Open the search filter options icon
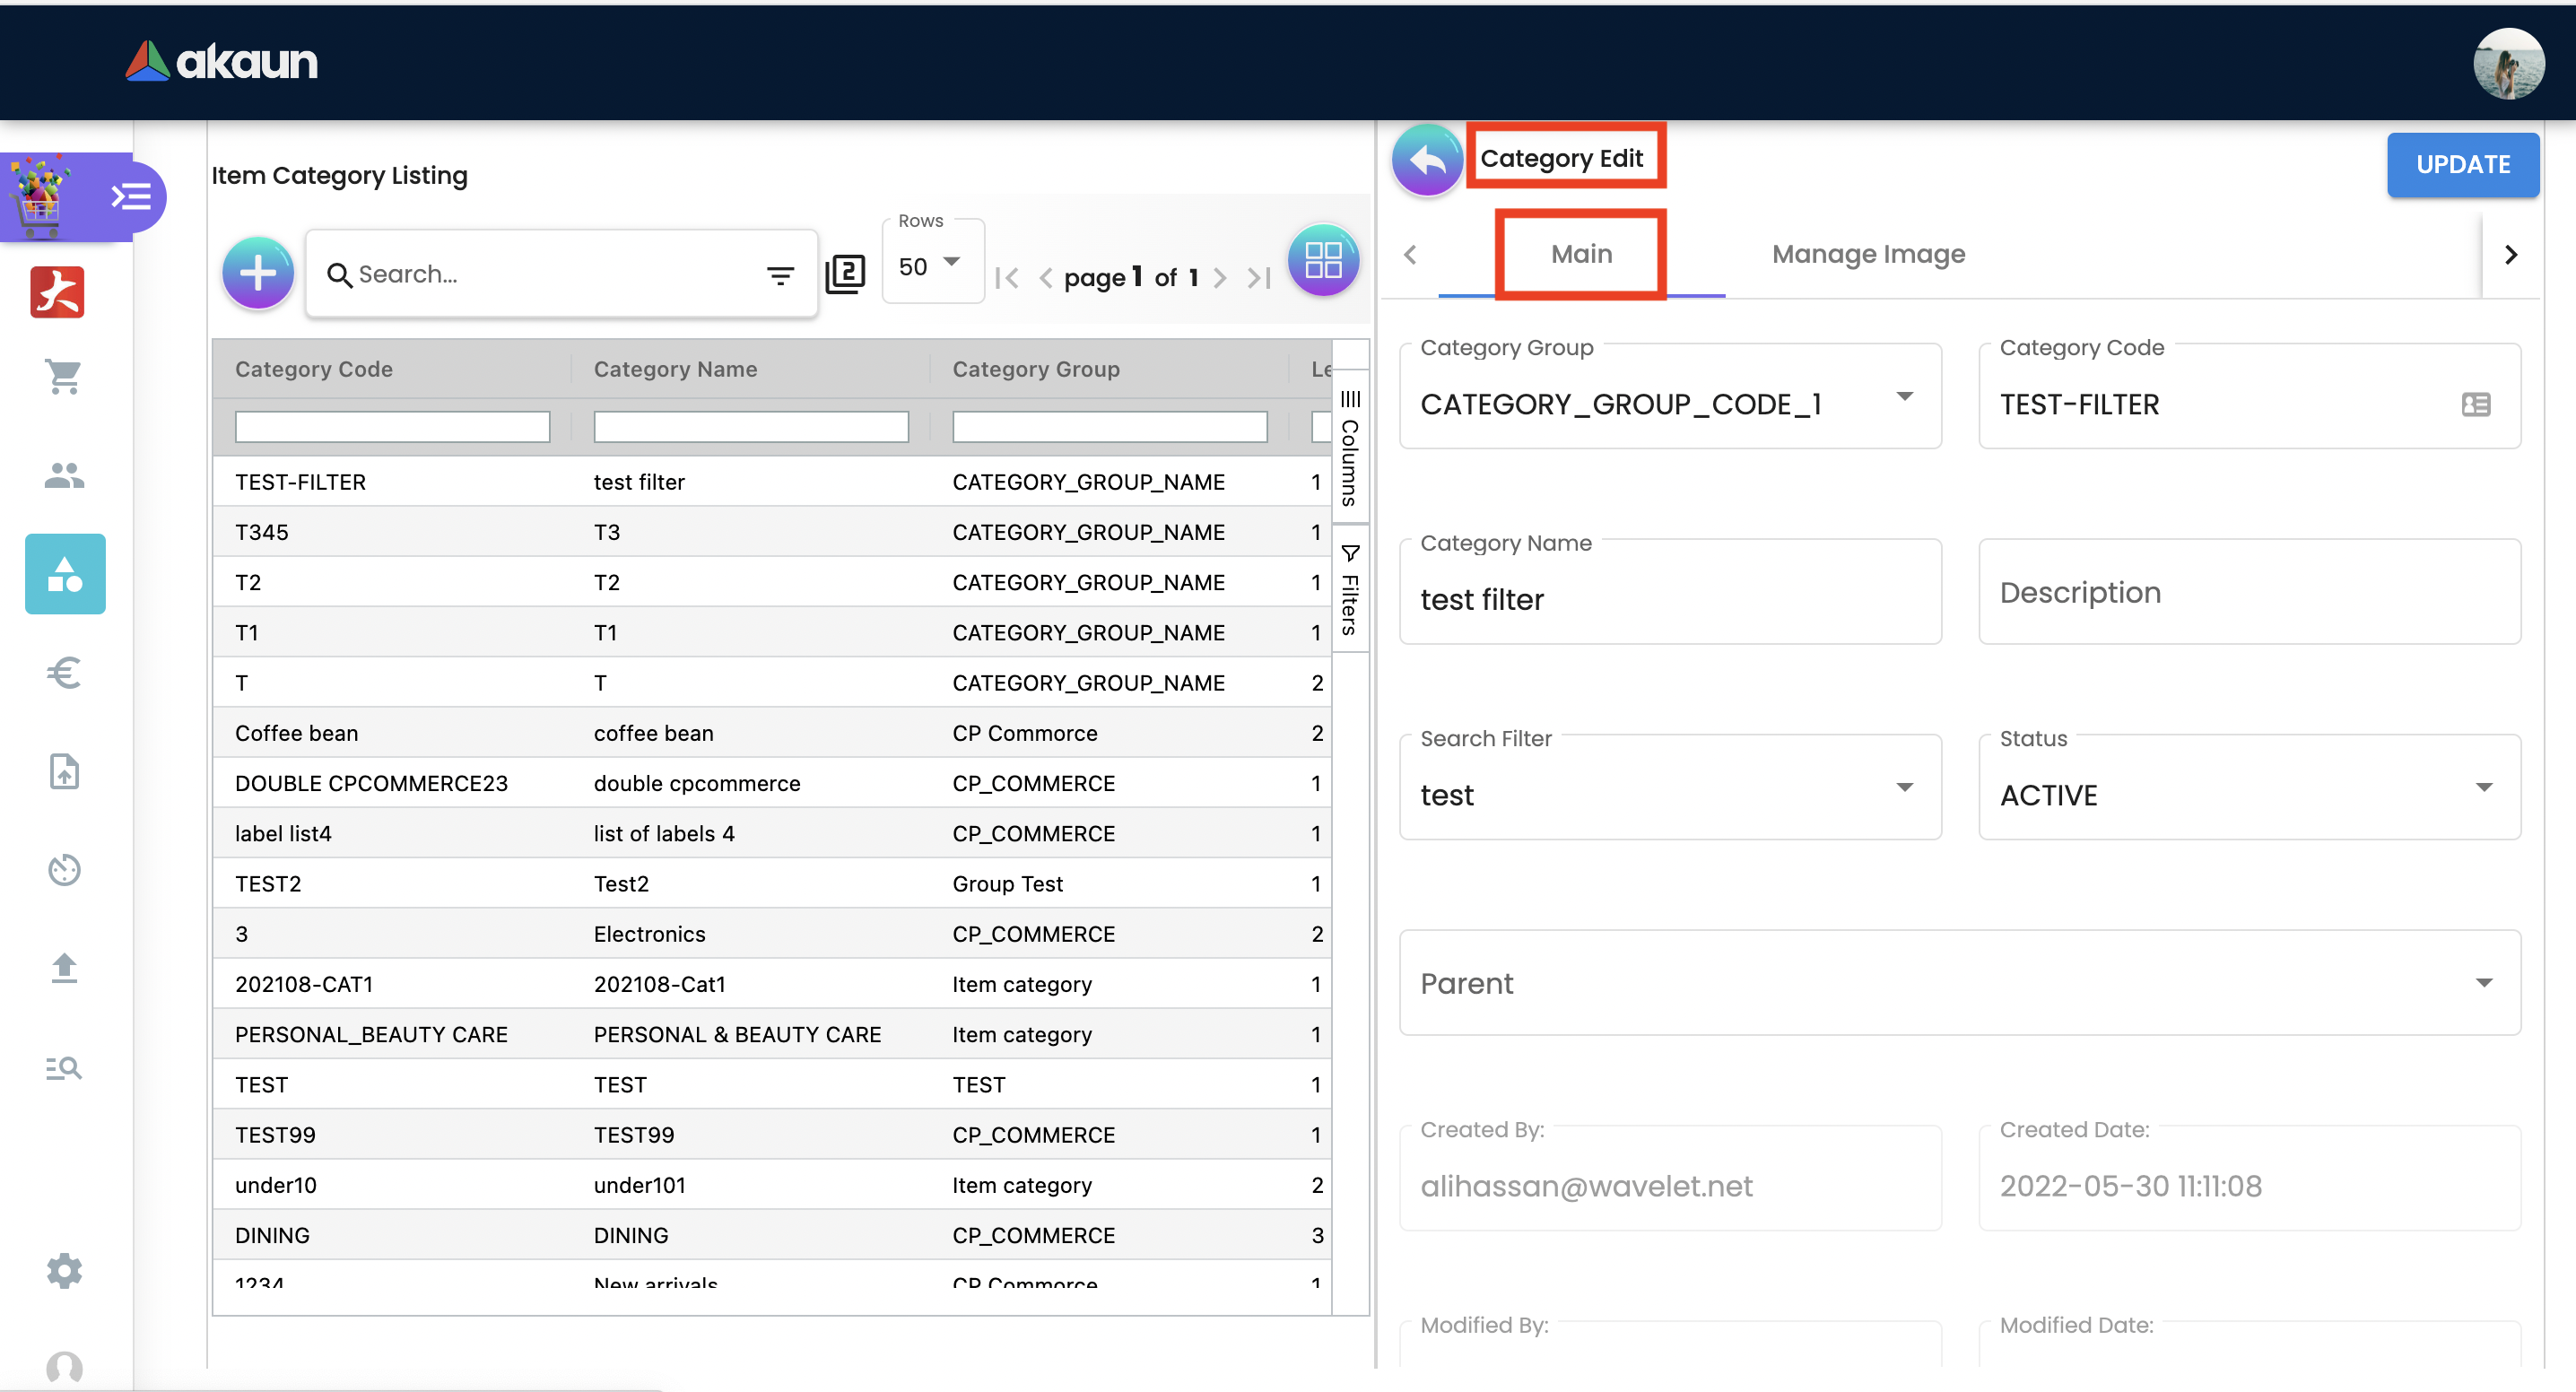 click(780, 275)
